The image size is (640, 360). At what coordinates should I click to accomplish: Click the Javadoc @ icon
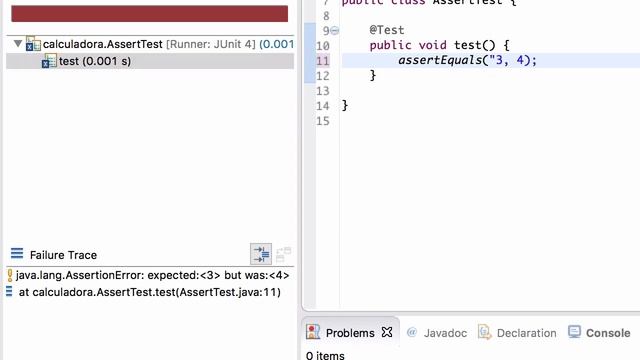[x=412, y=332]
